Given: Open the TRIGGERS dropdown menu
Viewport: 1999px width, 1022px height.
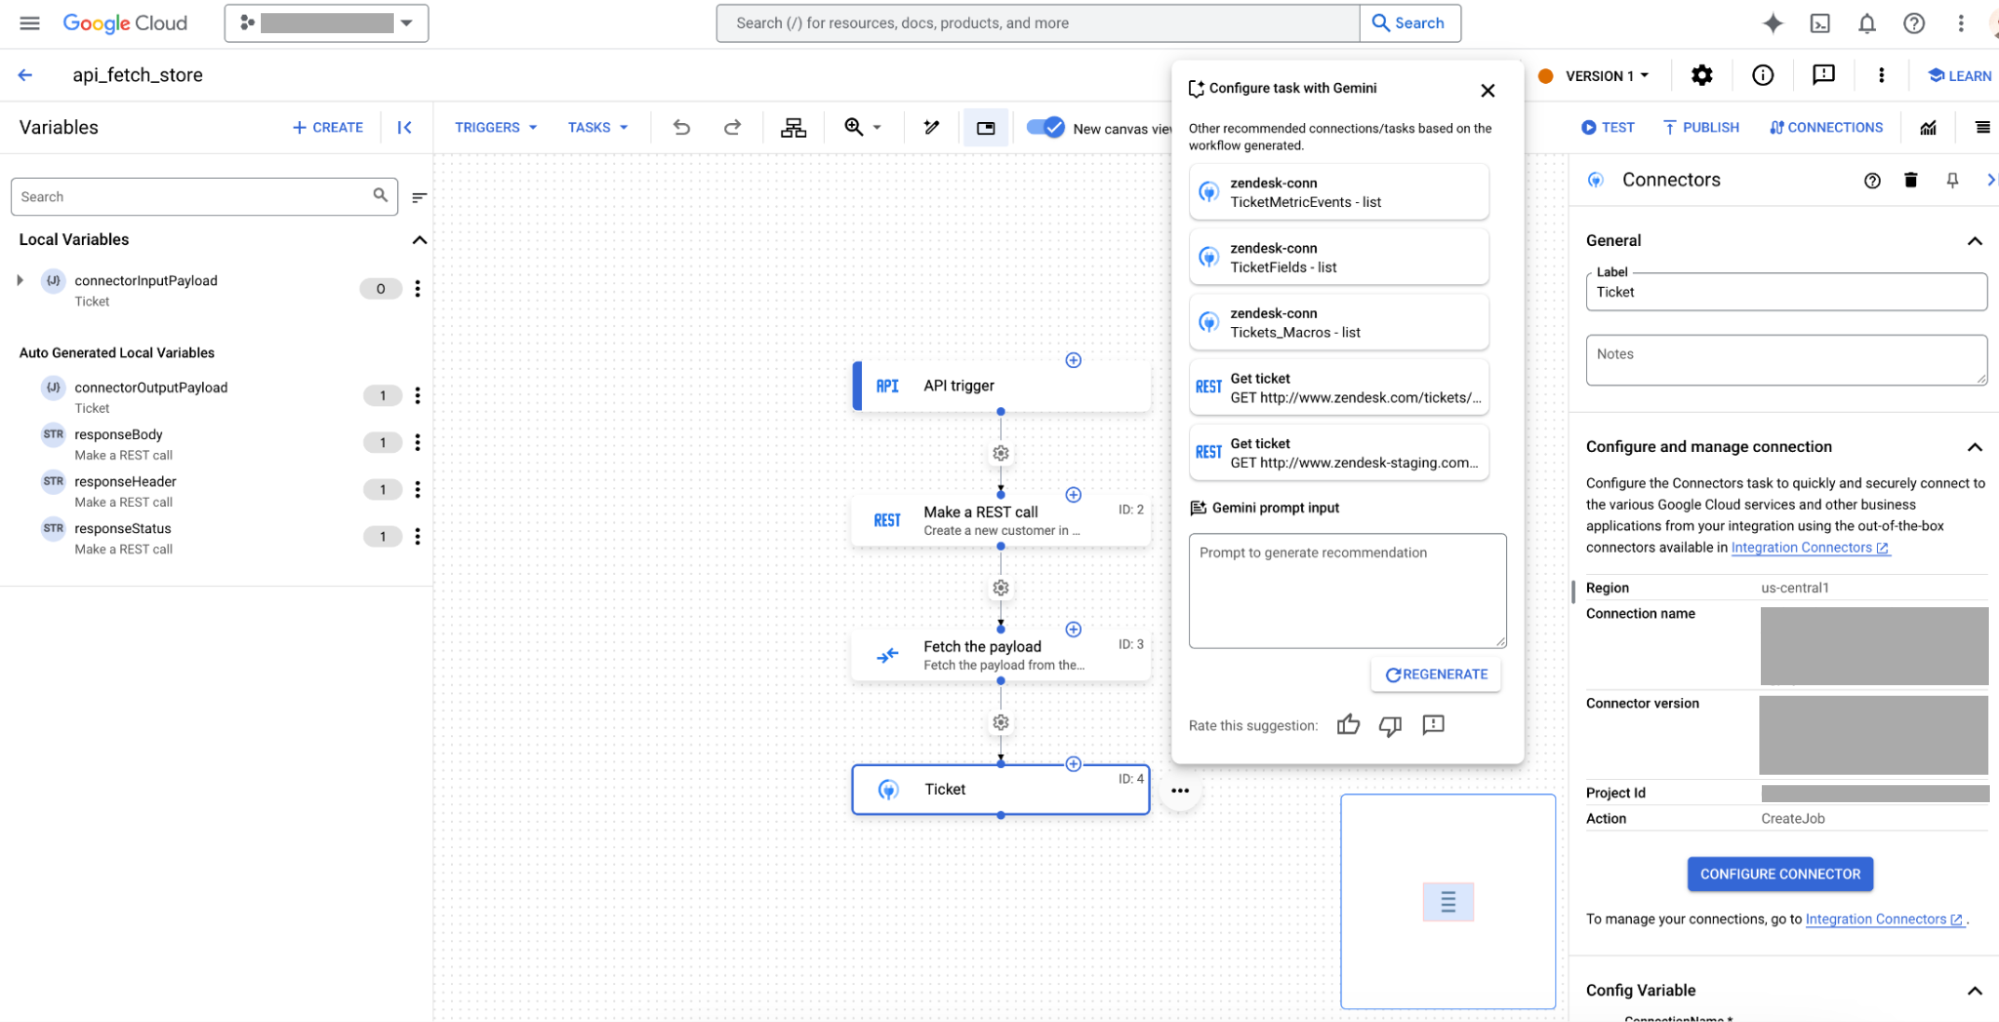Looking at the screenshot, I should pos(496,127).
